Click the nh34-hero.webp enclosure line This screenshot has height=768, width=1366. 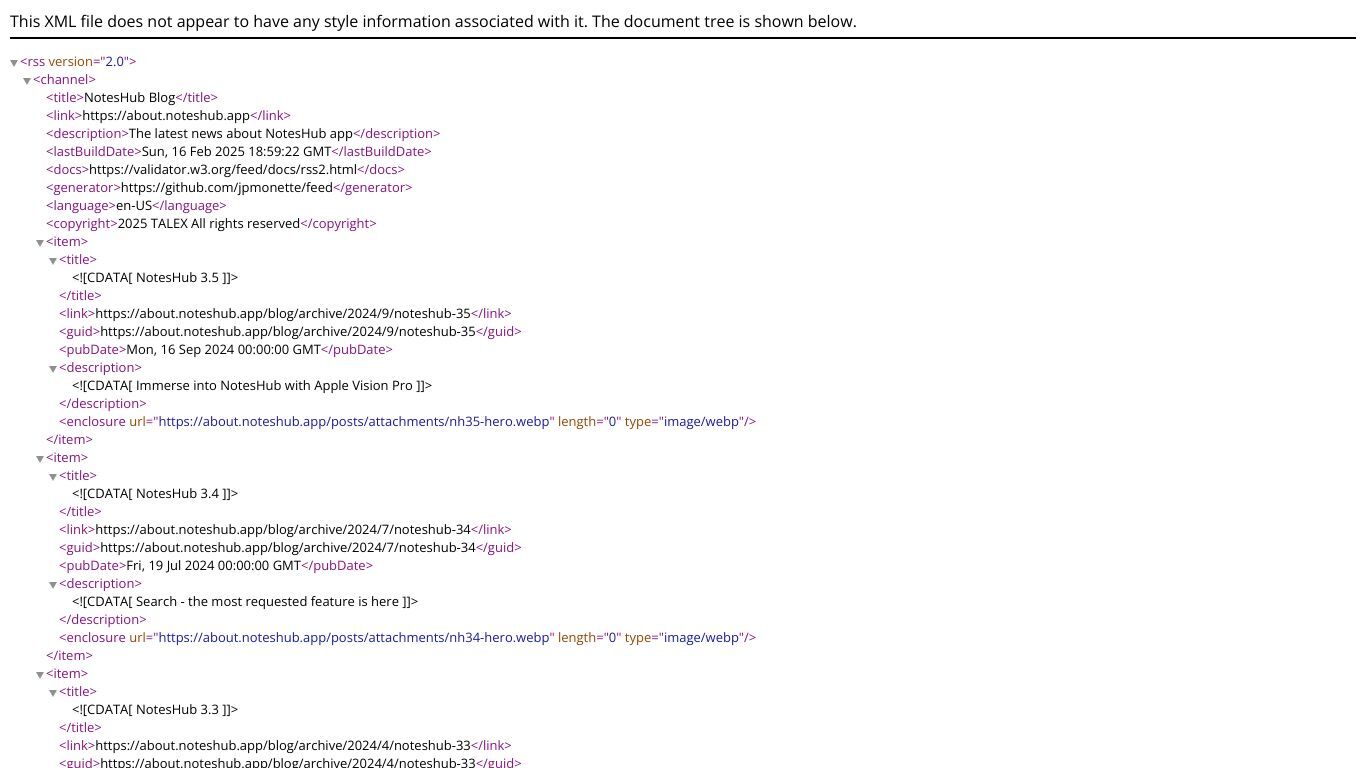point(408,637)
